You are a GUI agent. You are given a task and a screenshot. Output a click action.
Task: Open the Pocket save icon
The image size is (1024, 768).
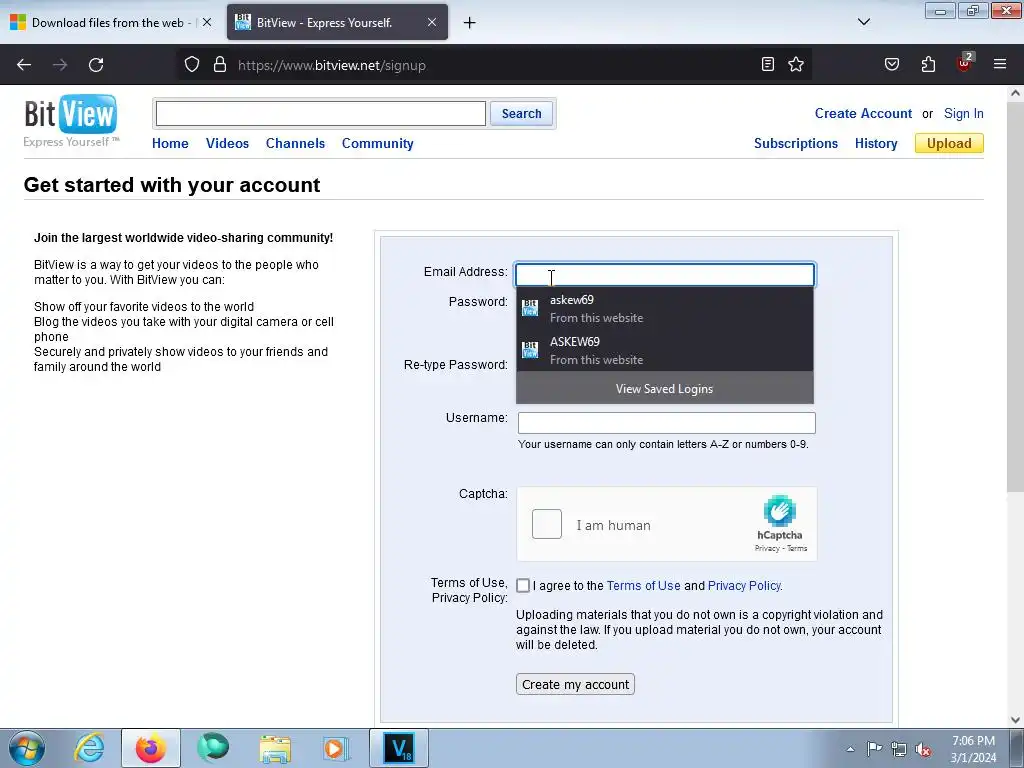click(891, 64)
